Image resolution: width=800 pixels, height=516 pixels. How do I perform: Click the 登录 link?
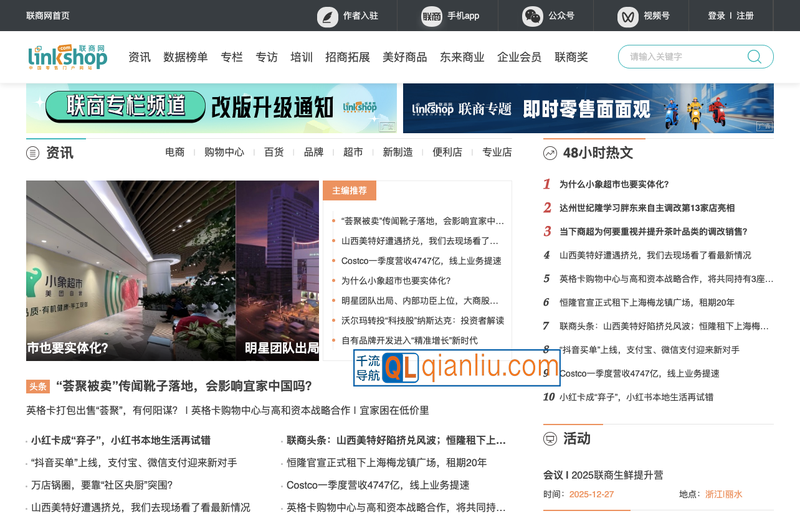(716, 16)
